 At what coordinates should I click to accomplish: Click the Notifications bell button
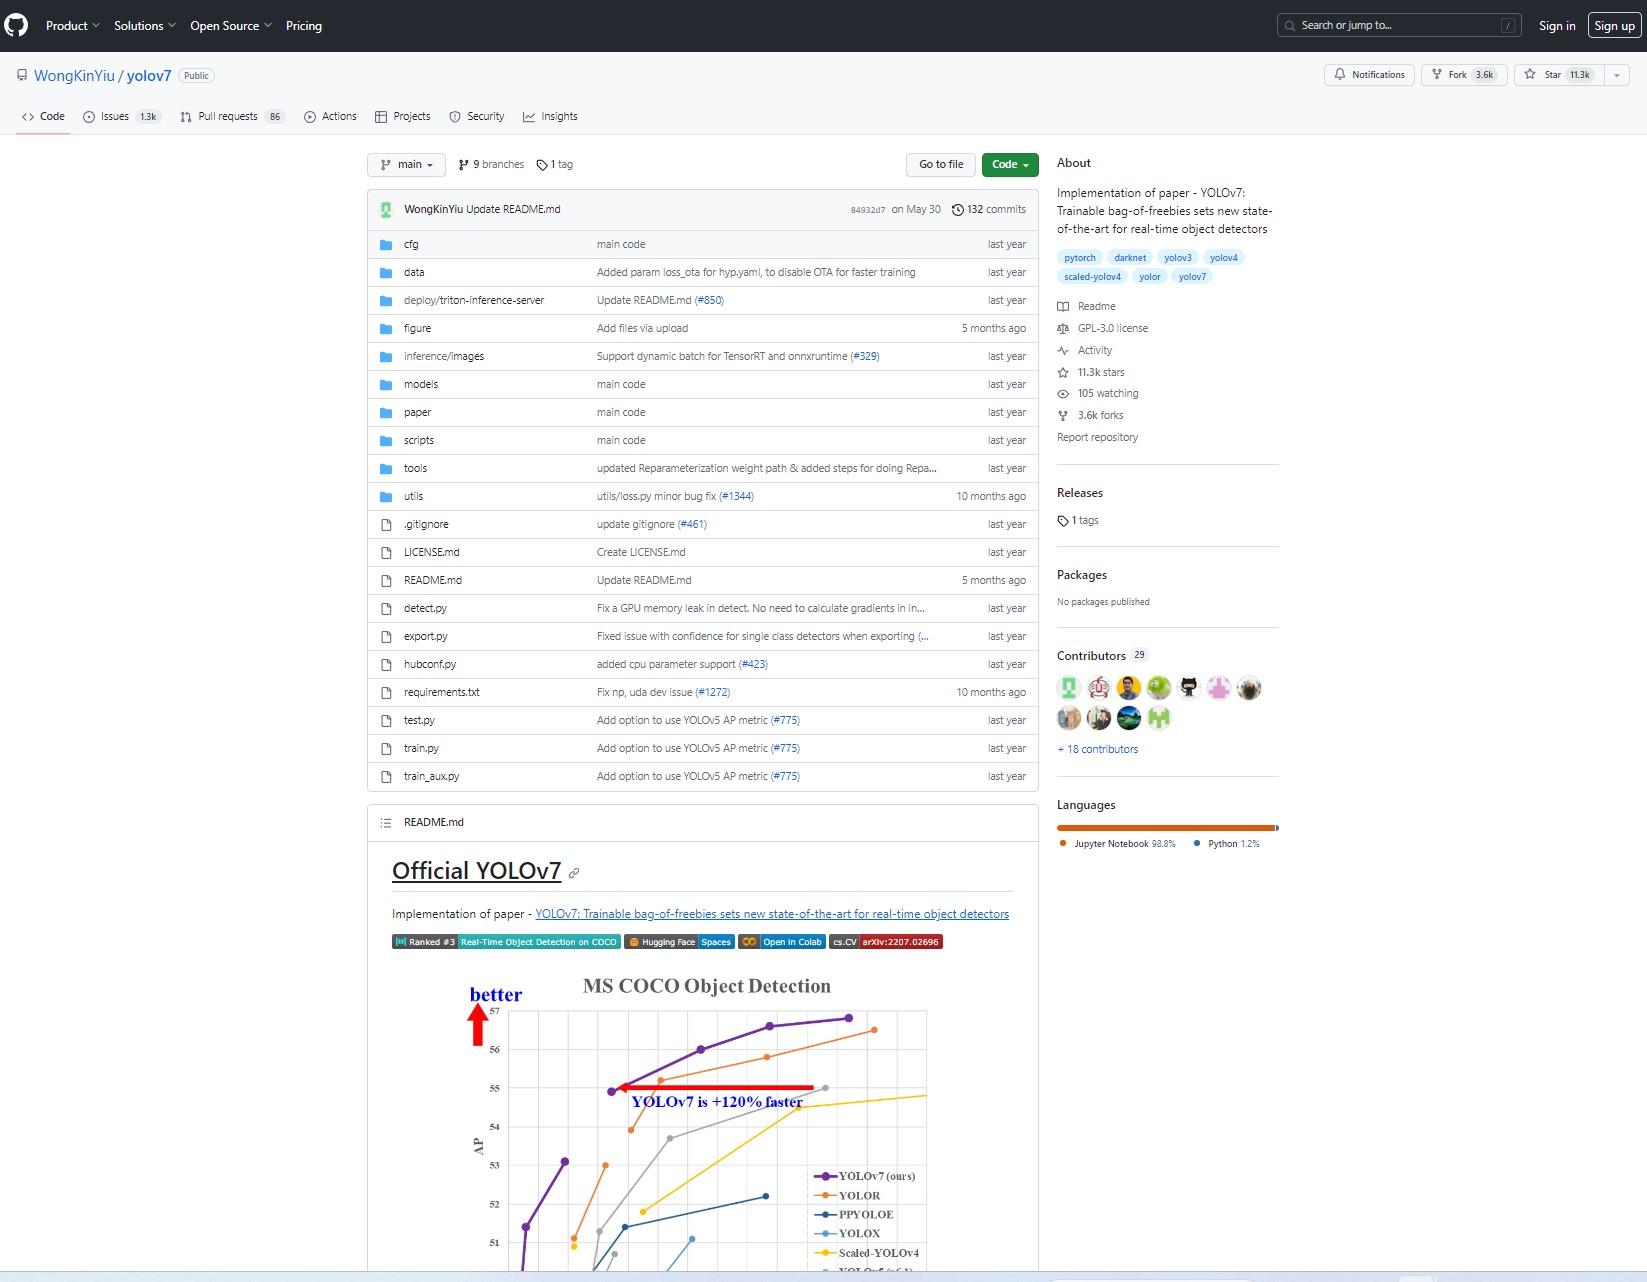coord(1369,75)
